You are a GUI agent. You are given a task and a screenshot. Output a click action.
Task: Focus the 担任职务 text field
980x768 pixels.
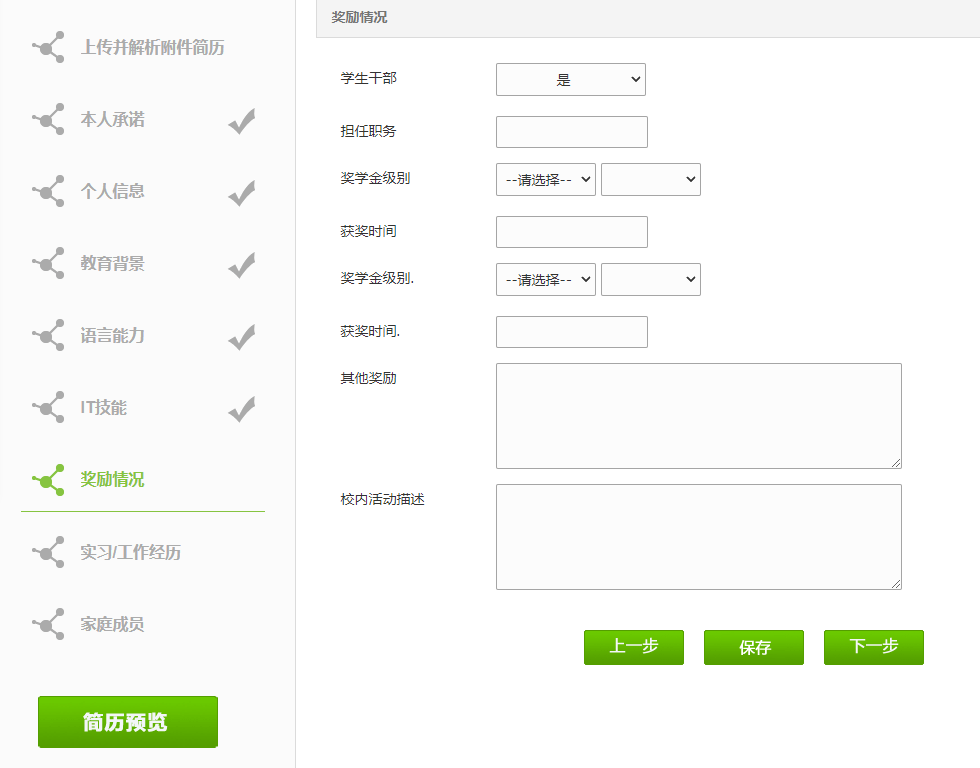click(x=571, y=132)
